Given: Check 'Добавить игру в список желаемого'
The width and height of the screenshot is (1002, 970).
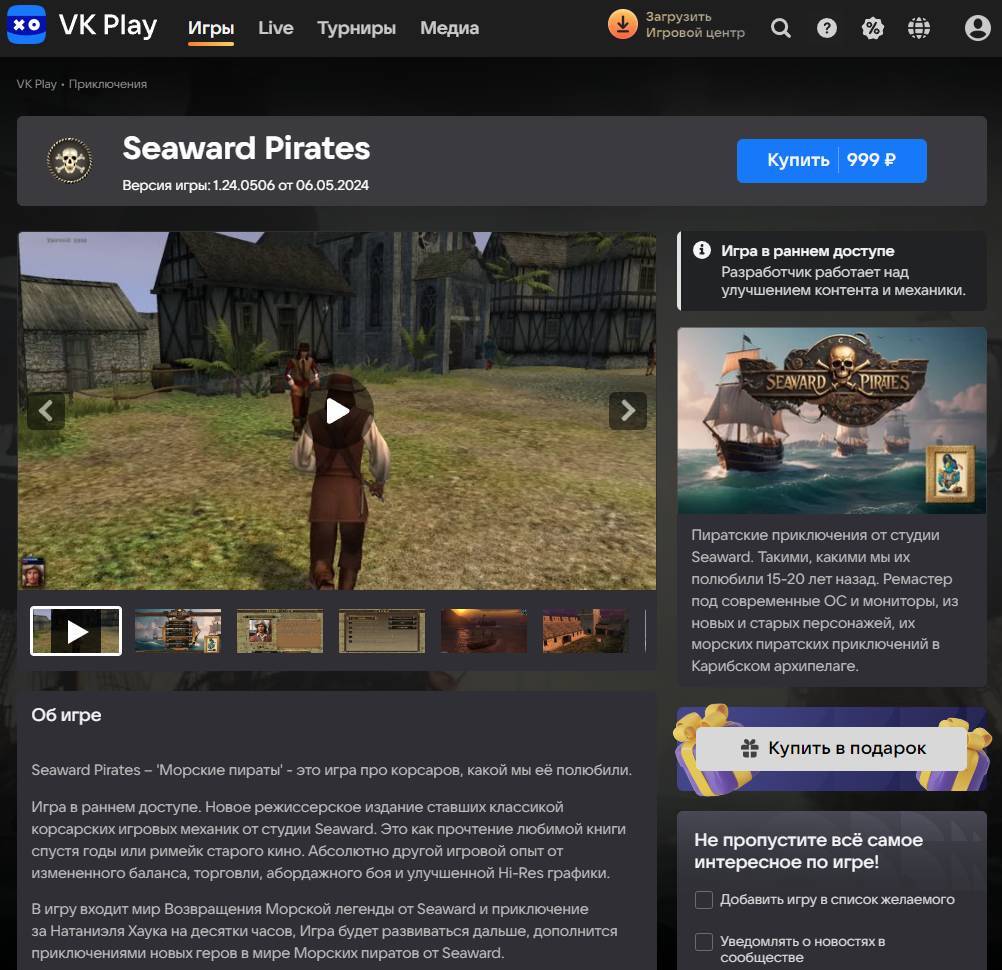Looking at the screenshot, I should click(704, 900).
